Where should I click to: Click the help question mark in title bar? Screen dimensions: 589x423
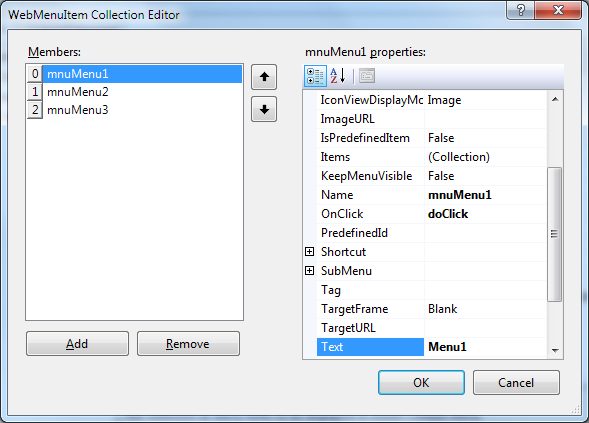(x=521, y=10)
